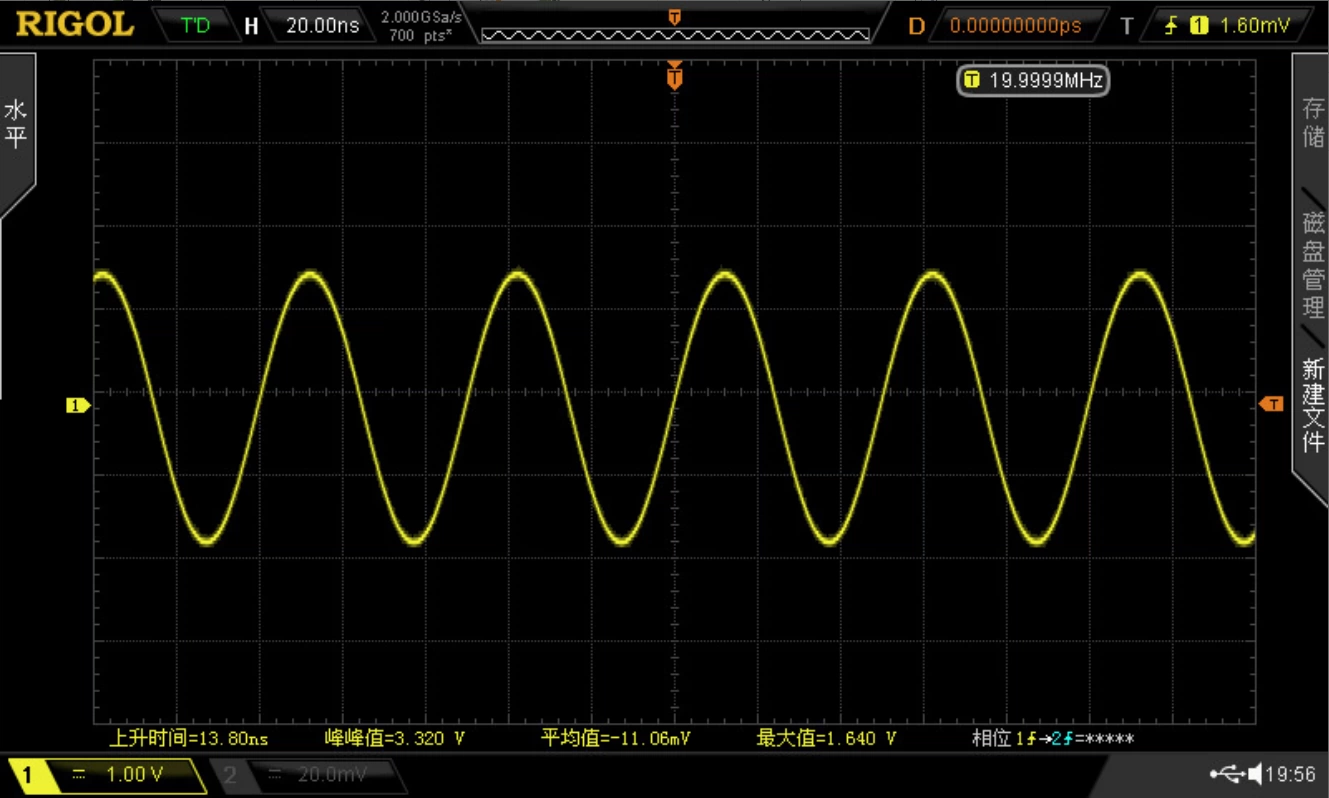Click the horizontal timebase H label
The width and height of the screenshot is (1329, 798).
pos(252,26)
